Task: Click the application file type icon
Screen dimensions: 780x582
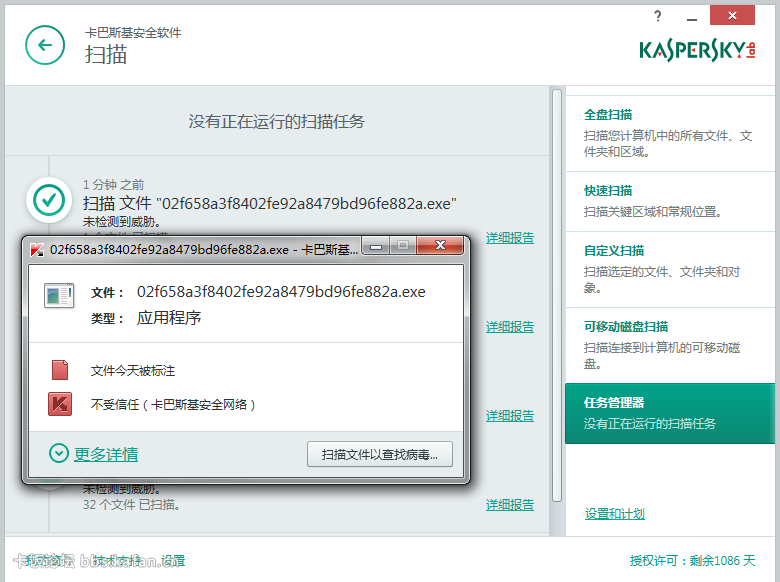Action: (x=59, y=295)
